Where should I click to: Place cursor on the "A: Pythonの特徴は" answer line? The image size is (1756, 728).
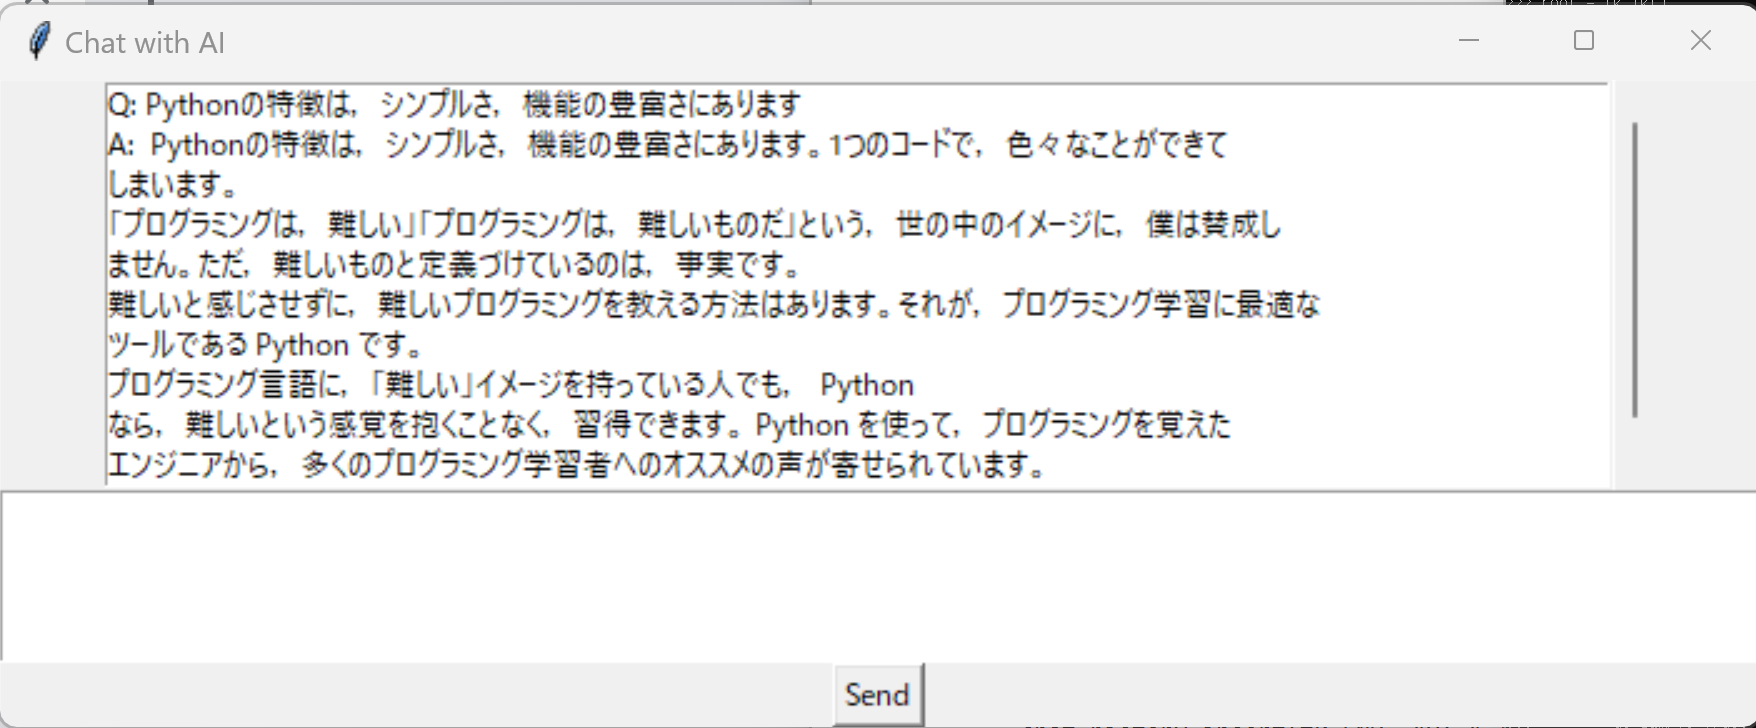(x=667, y=145)
